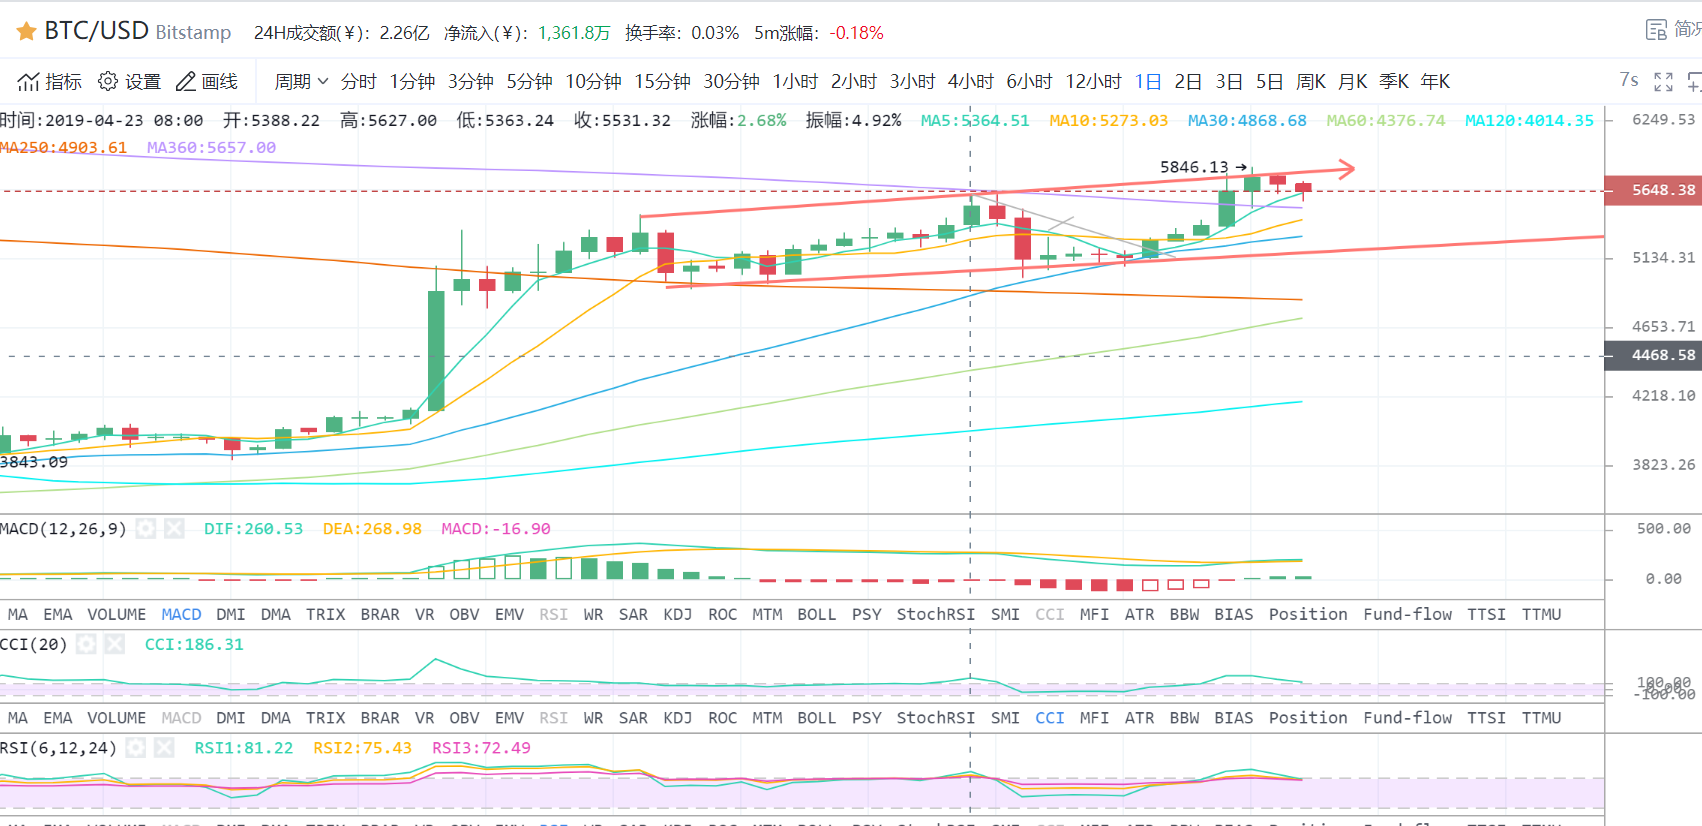Toggle the VOLUME indicator in MACD tab row
Image resolution: width=1702 pixels, height=826 pixels.
pyautogui.click(x=116, y=614)
